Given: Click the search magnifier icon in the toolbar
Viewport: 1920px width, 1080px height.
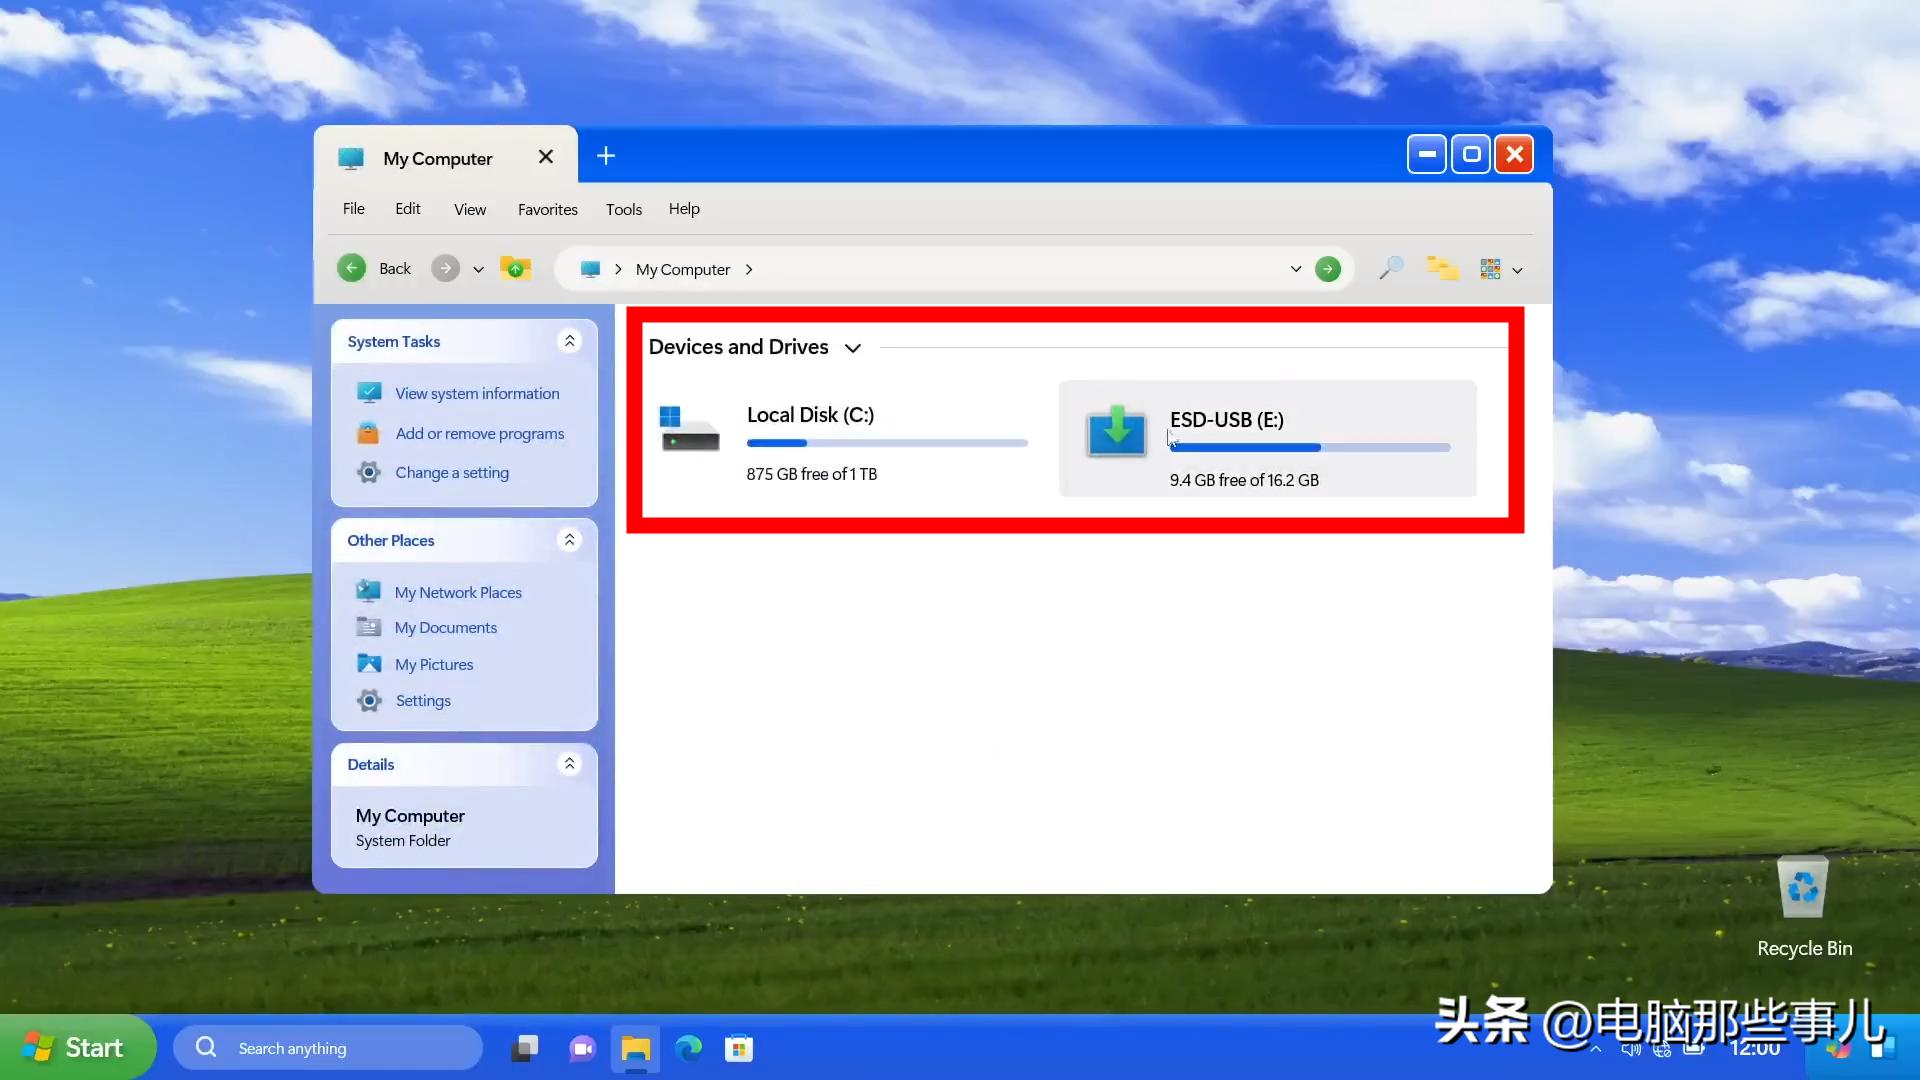Looking at the screenshot, I should 1390,268.
